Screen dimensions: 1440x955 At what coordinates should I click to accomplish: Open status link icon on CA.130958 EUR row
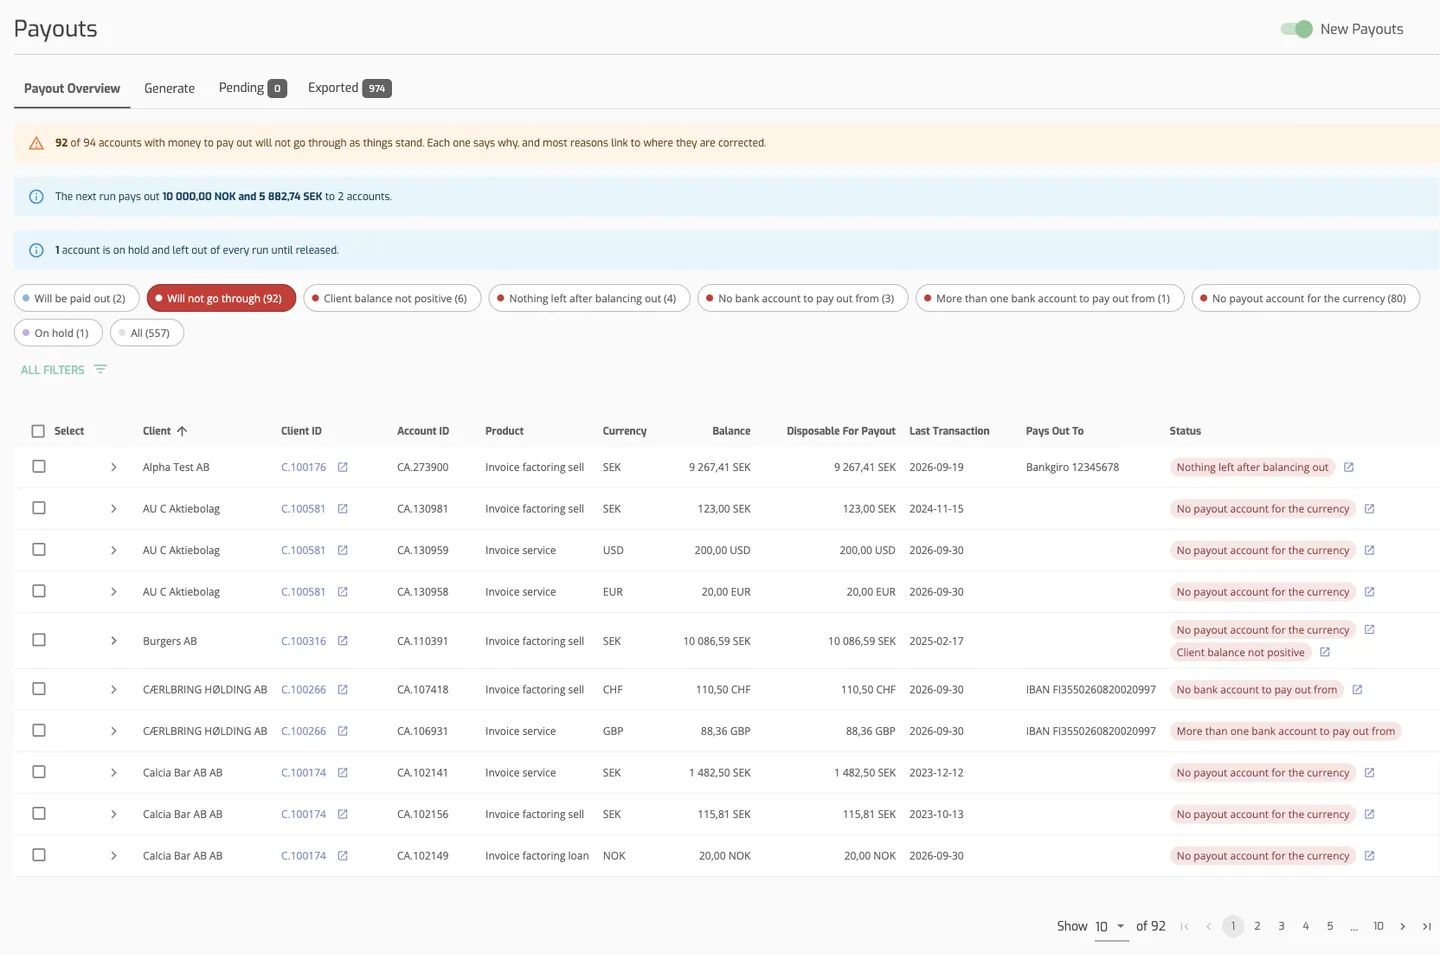tap(1369, 592)
